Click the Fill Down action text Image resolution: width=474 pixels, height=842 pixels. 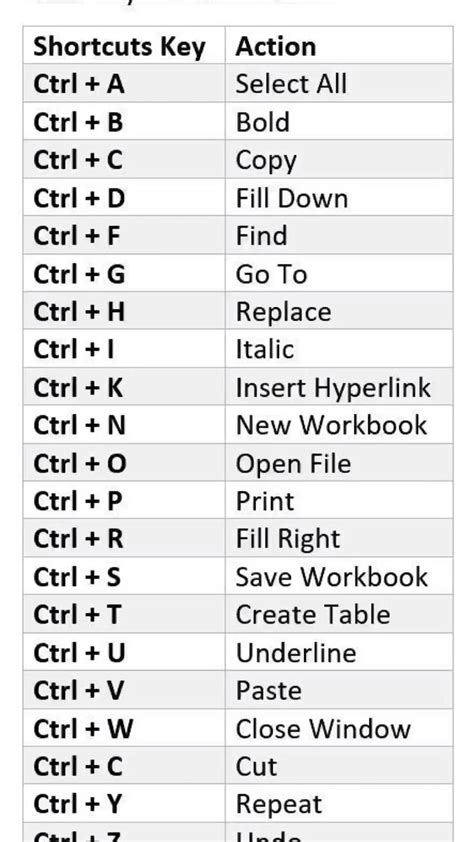[x=291, y=198]
